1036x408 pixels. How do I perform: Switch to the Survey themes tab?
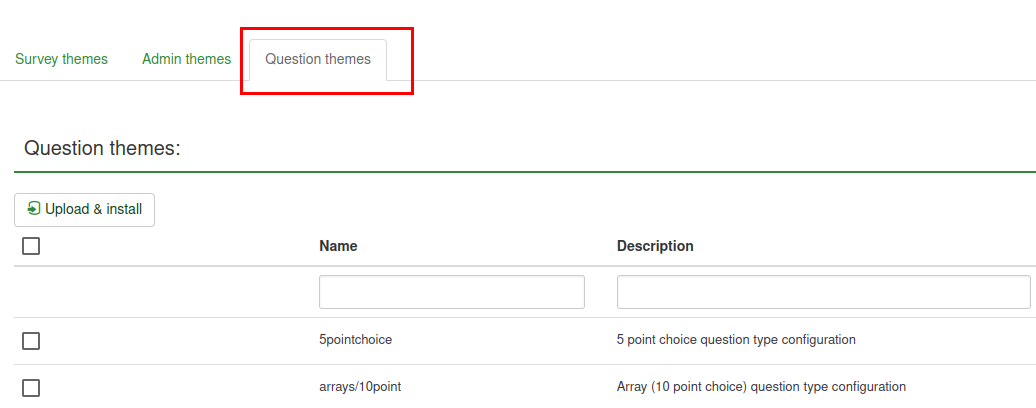tap(61, 59)
